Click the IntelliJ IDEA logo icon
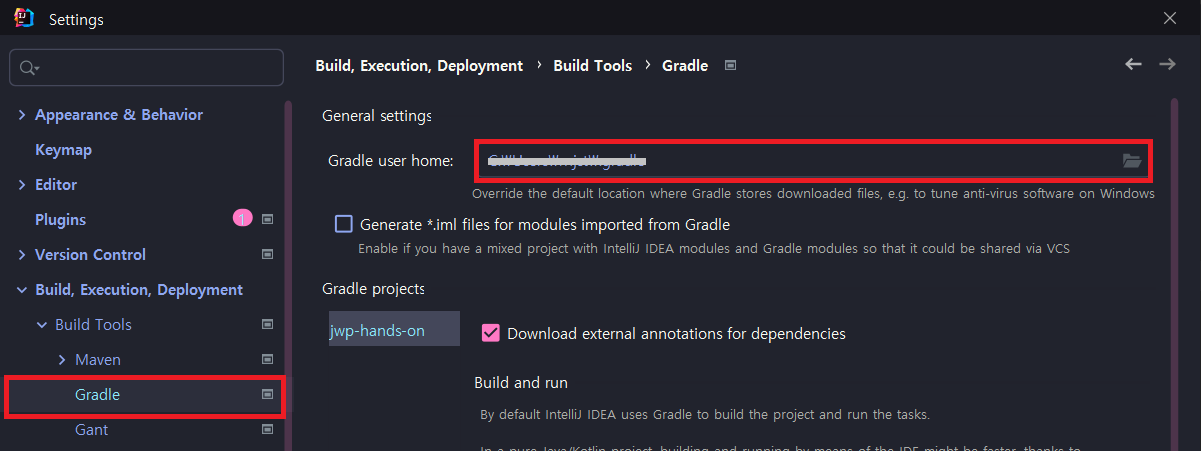Screen dimensions: 1201x451 click(24, 18)
